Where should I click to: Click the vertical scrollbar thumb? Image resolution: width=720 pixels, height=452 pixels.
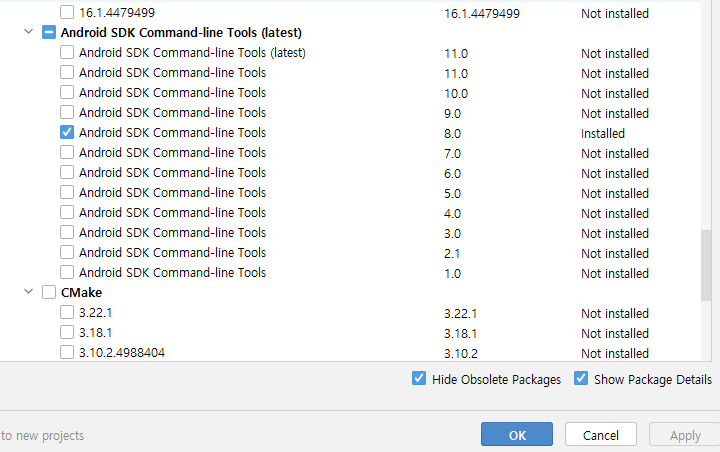(x=706, y=265)
